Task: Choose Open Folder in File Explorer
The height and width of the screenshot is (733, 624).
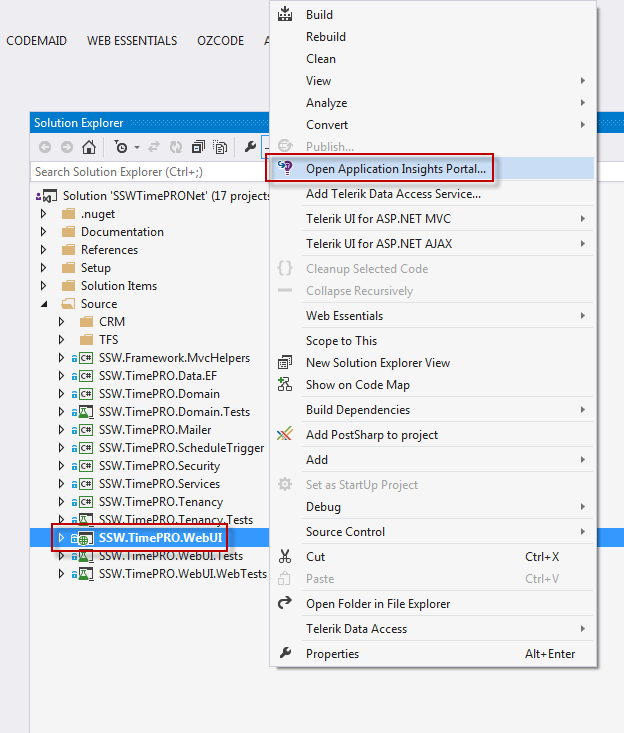Action: (x=378, y=604)
